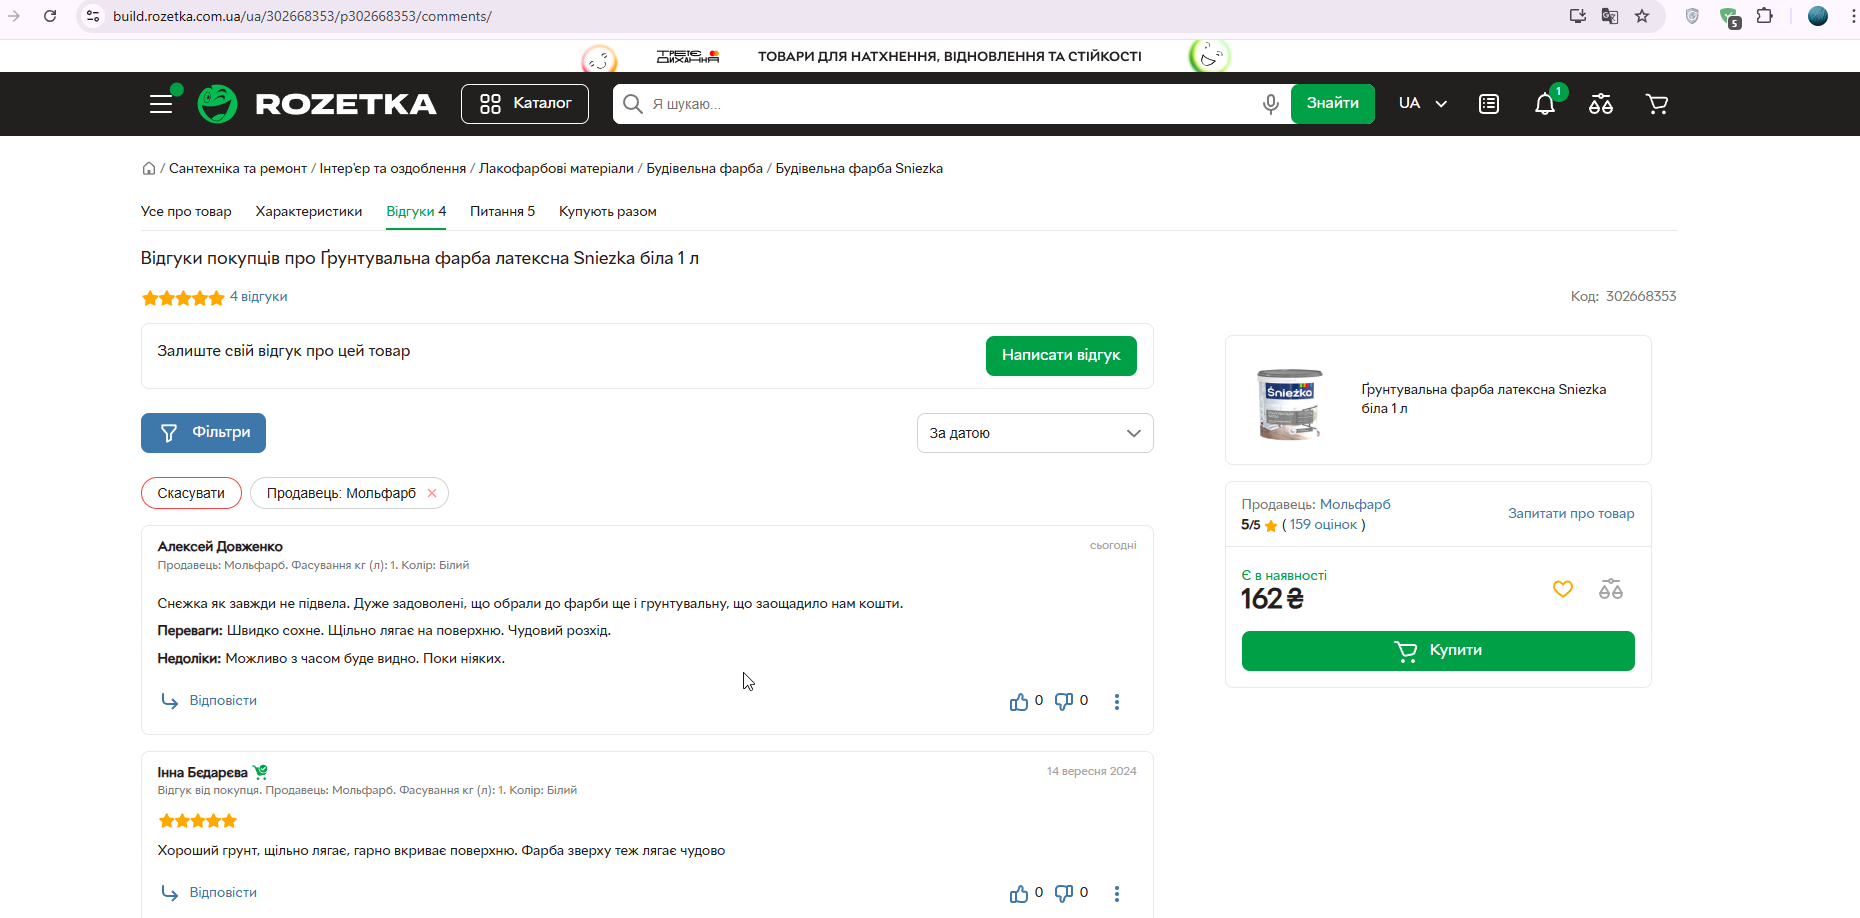Viewport: 1860px width, 918px height.
Task: Open the shopping cart icon
Action: point(1657,104)
